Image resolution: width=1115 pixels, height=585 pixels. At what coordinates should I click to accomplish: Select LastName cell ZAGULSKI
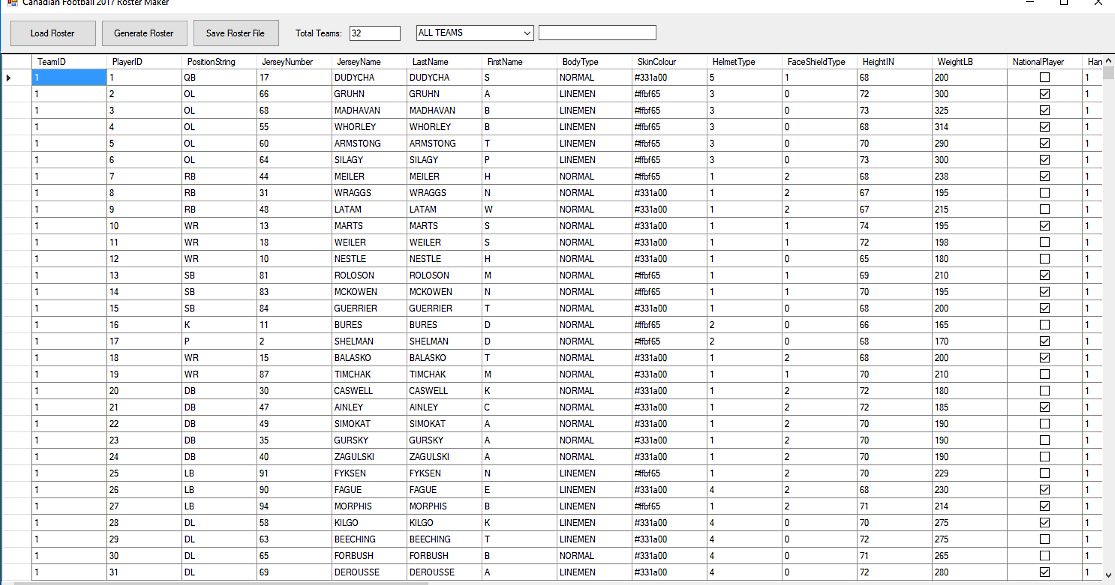tap(444, 456)
